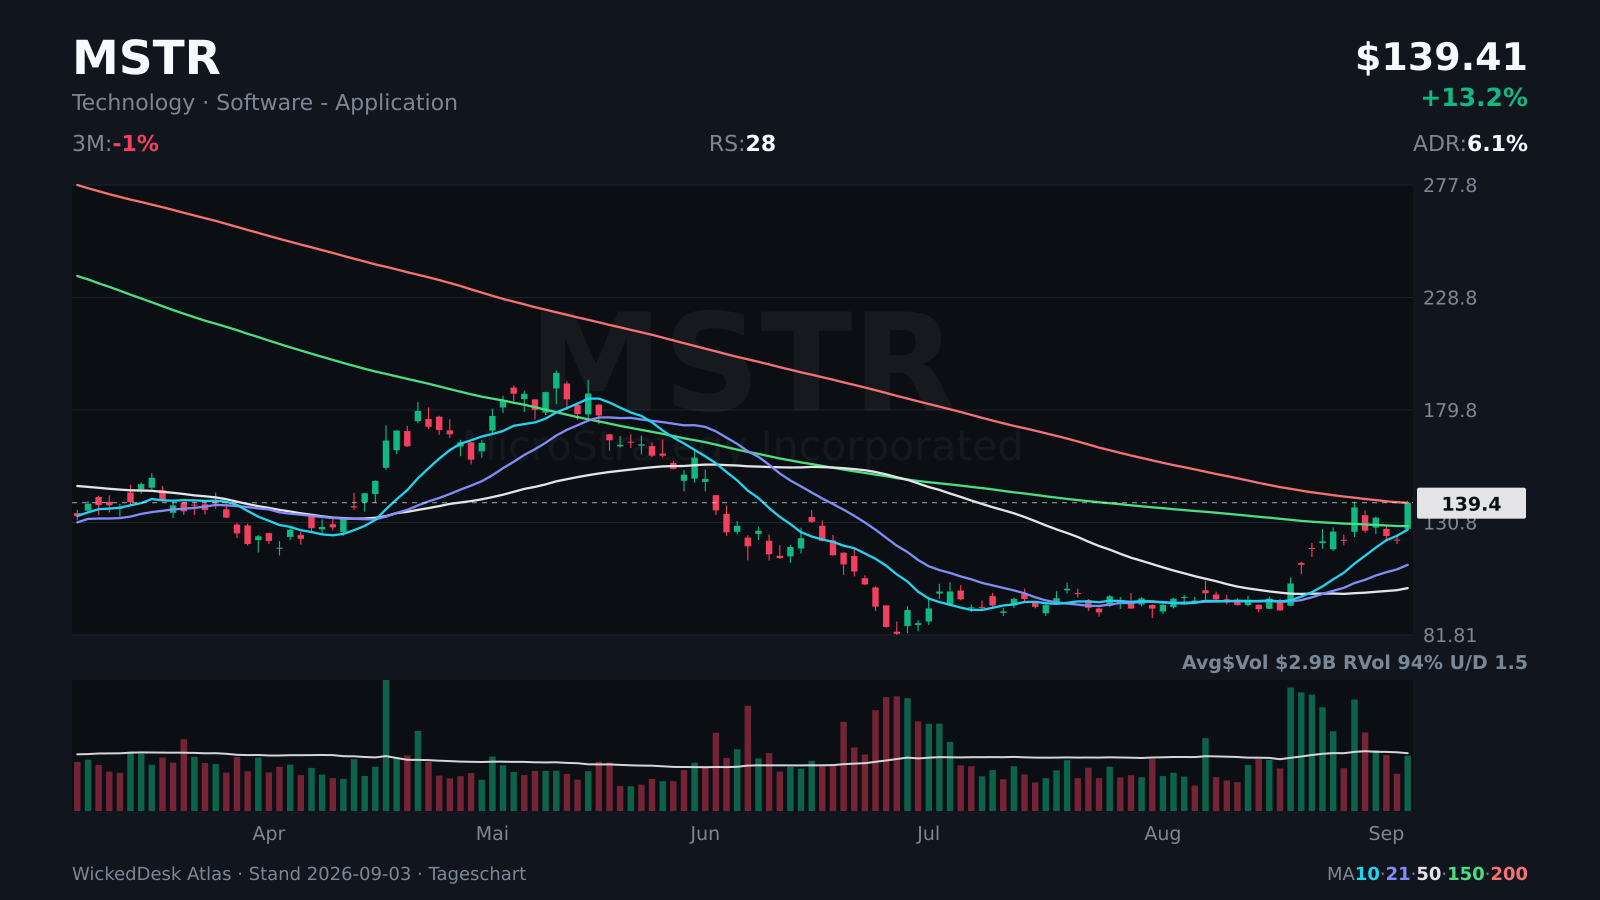Click the Apr date axis label
The height and width of the screenshot is (900, 1600).
coord(269,834)
